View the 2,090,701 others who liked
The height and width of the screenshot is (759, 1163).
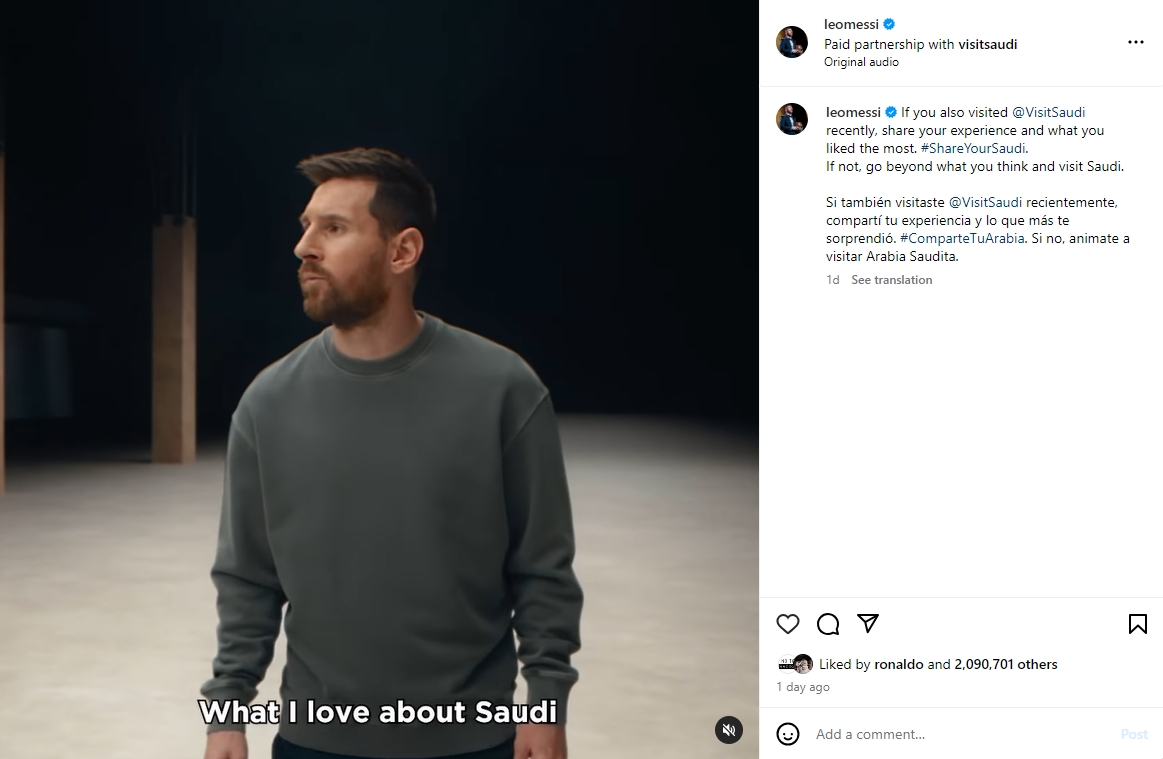[x=1005, y=664]
